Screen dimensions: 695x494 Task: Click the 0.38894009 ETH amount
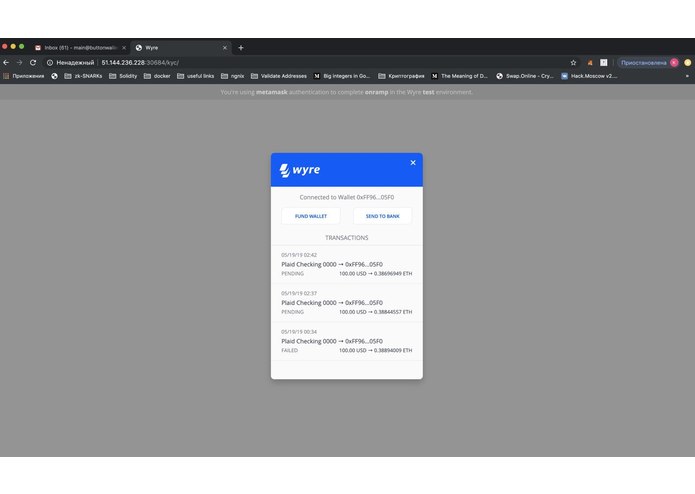coord(393,350)
